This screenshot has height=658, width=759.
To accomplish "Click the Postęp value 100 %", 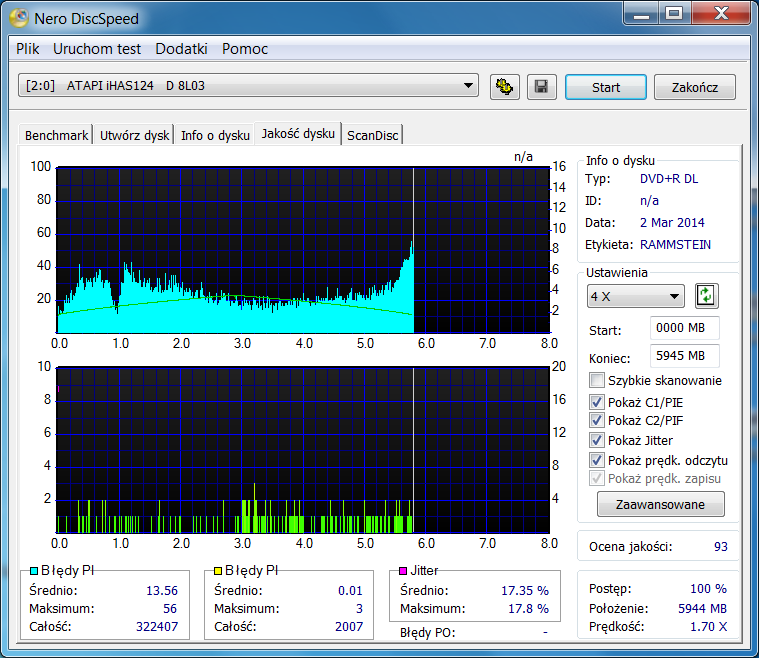I will pos(708,589).
